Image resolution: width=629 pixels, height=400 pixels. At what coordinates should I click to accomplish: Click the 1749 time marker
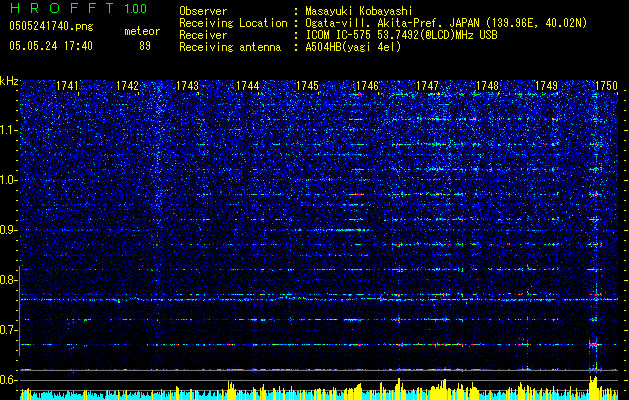[x=547, y=86]
